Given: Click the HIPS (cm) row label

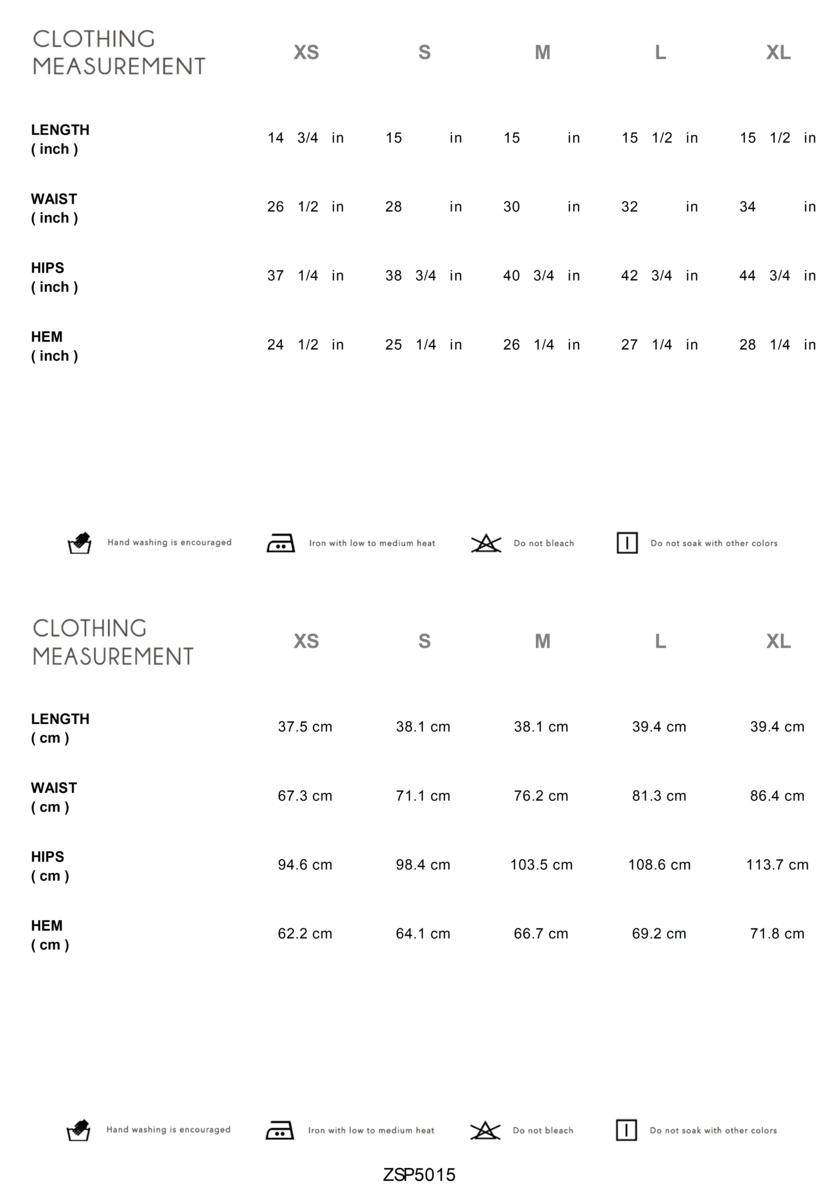Looking at the screenshot, I should point(50,866).
